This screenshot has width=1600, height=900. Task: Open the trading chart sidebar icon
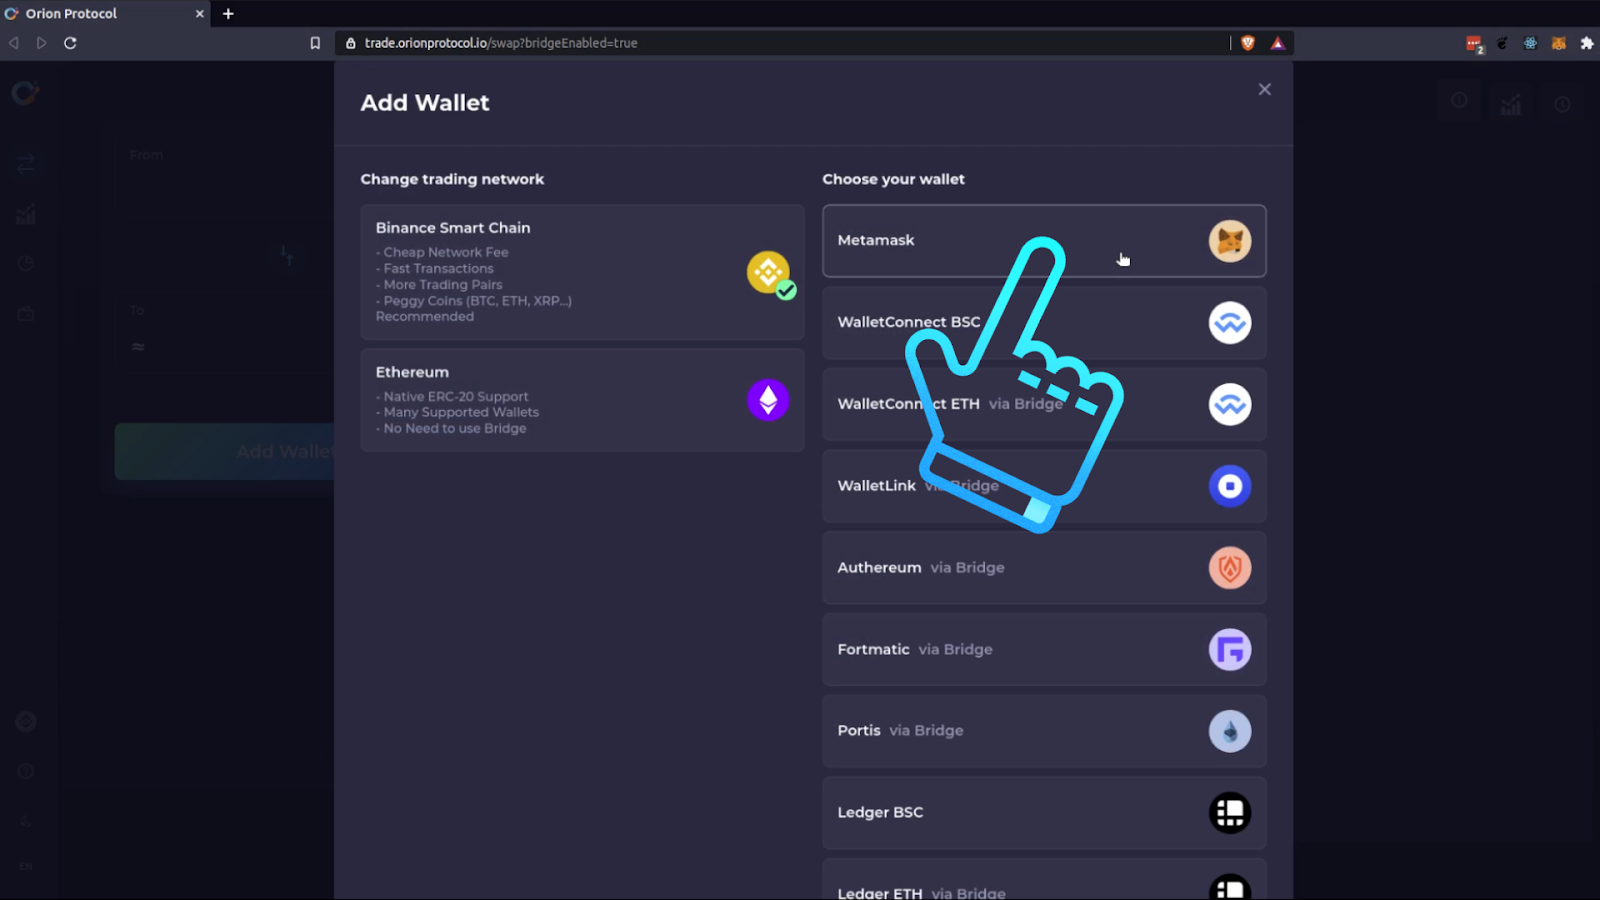[x=26, y=214]
